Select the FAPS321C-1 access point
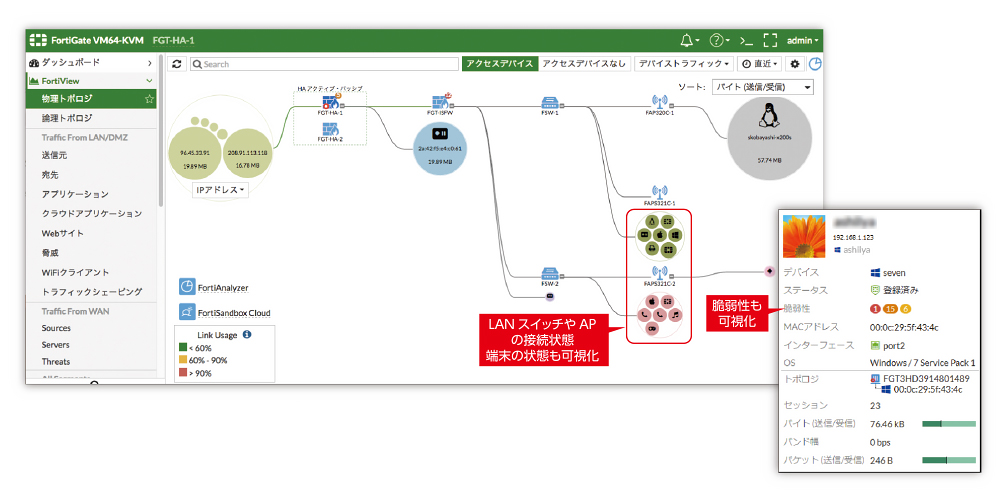This screenshot has height=500, width=1000. click(x=659, y=194)
